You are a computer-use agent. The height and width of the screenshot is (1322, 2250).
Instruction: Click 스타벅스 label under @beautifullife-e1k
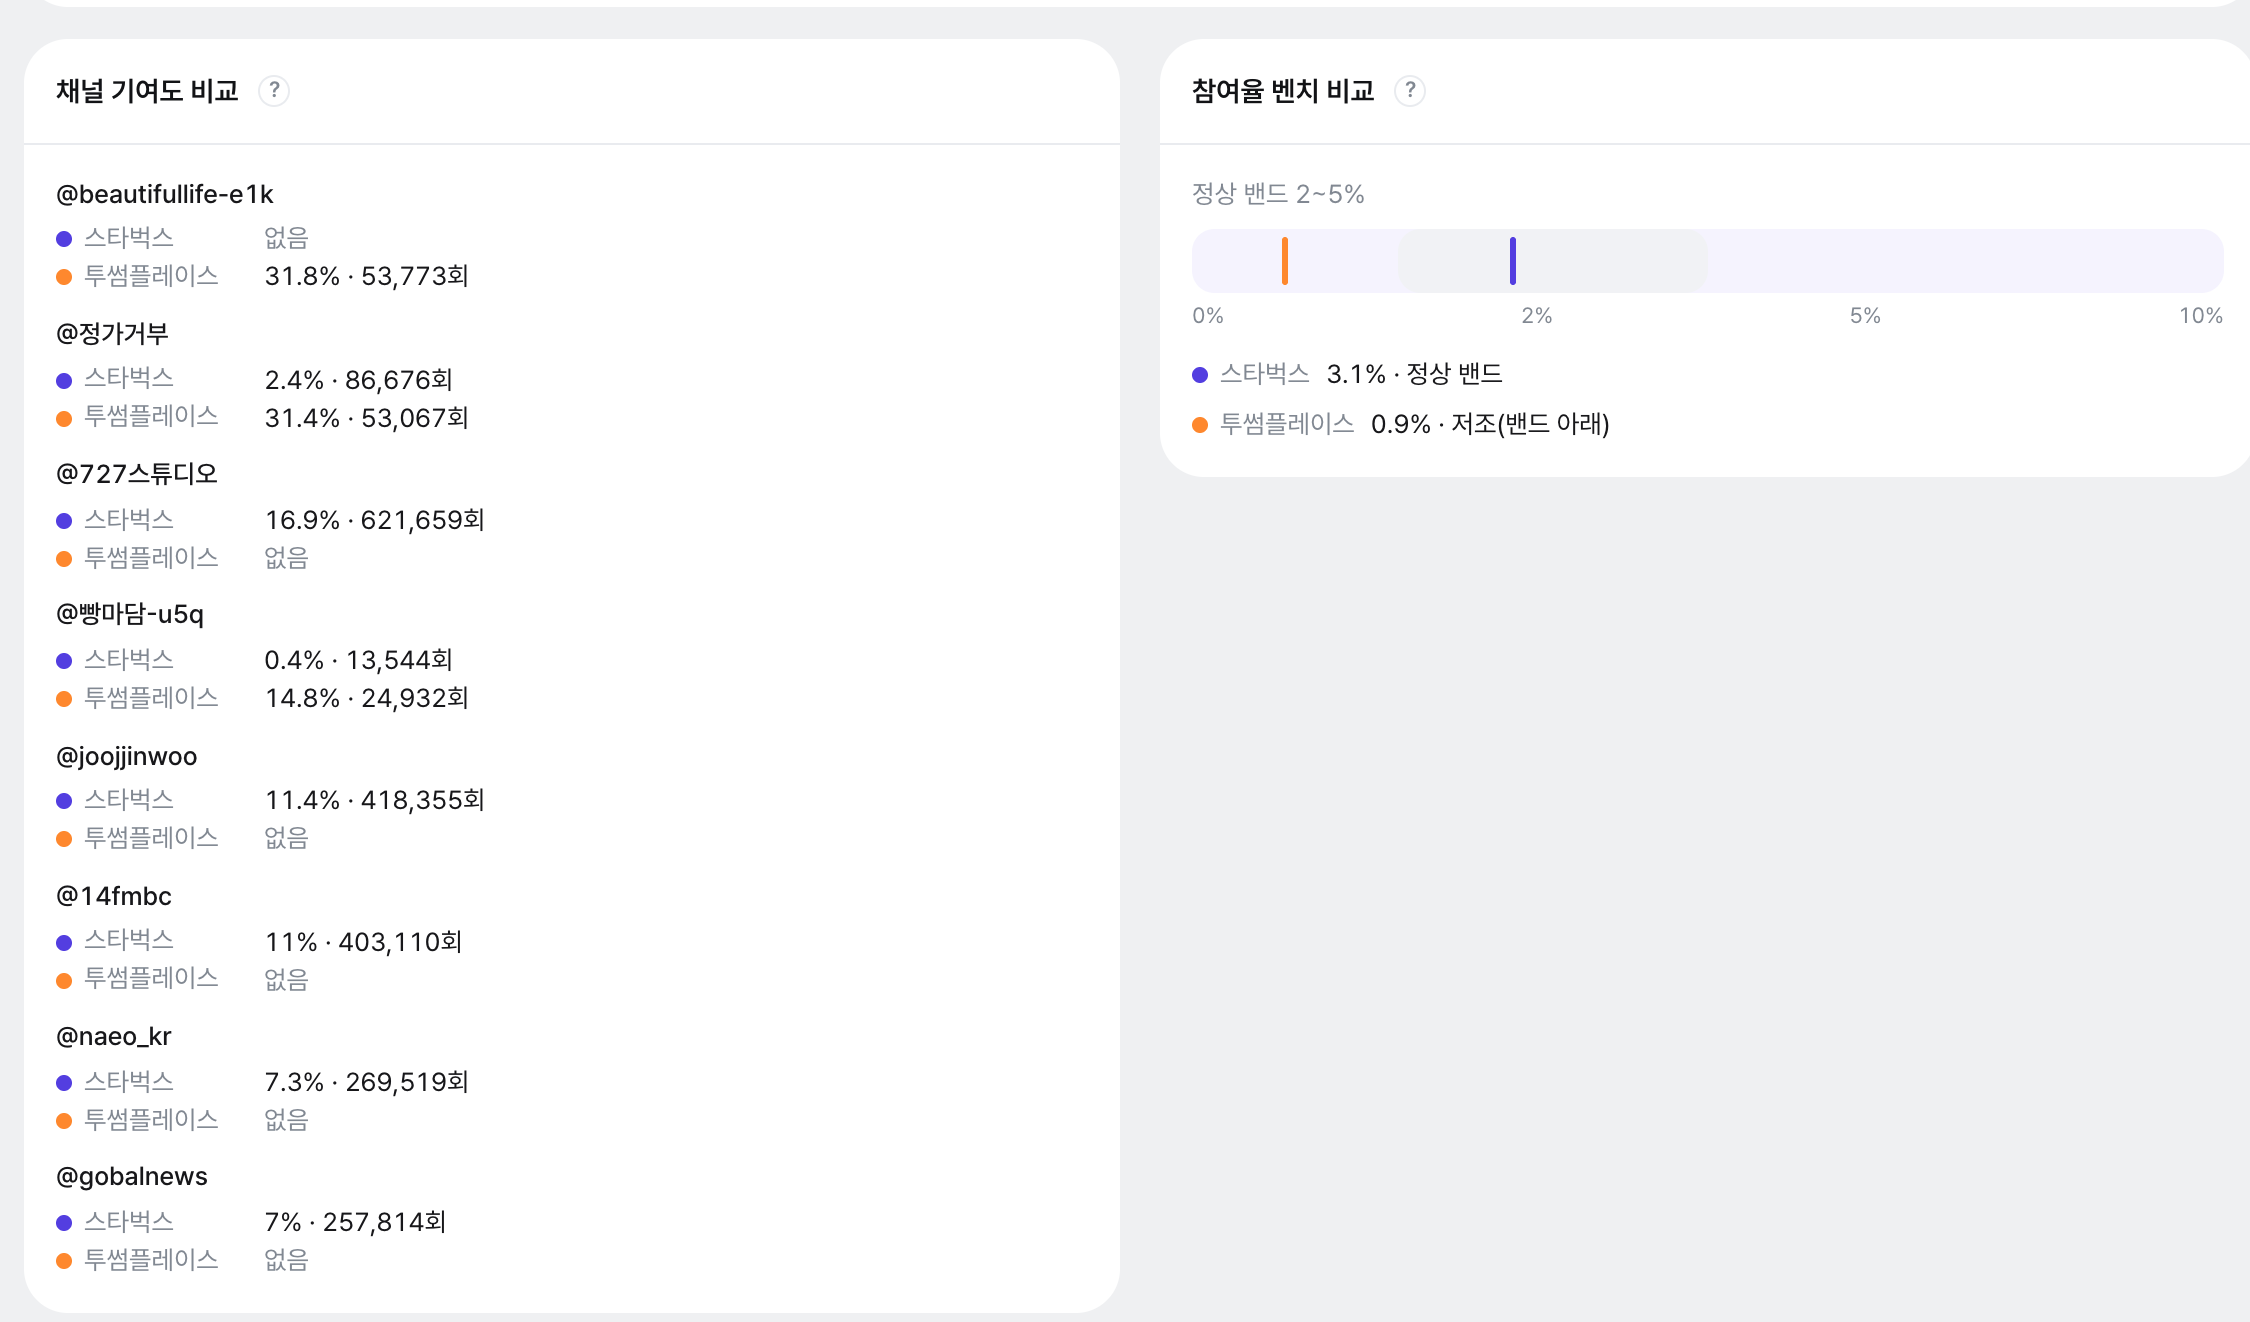coord(129,238)
